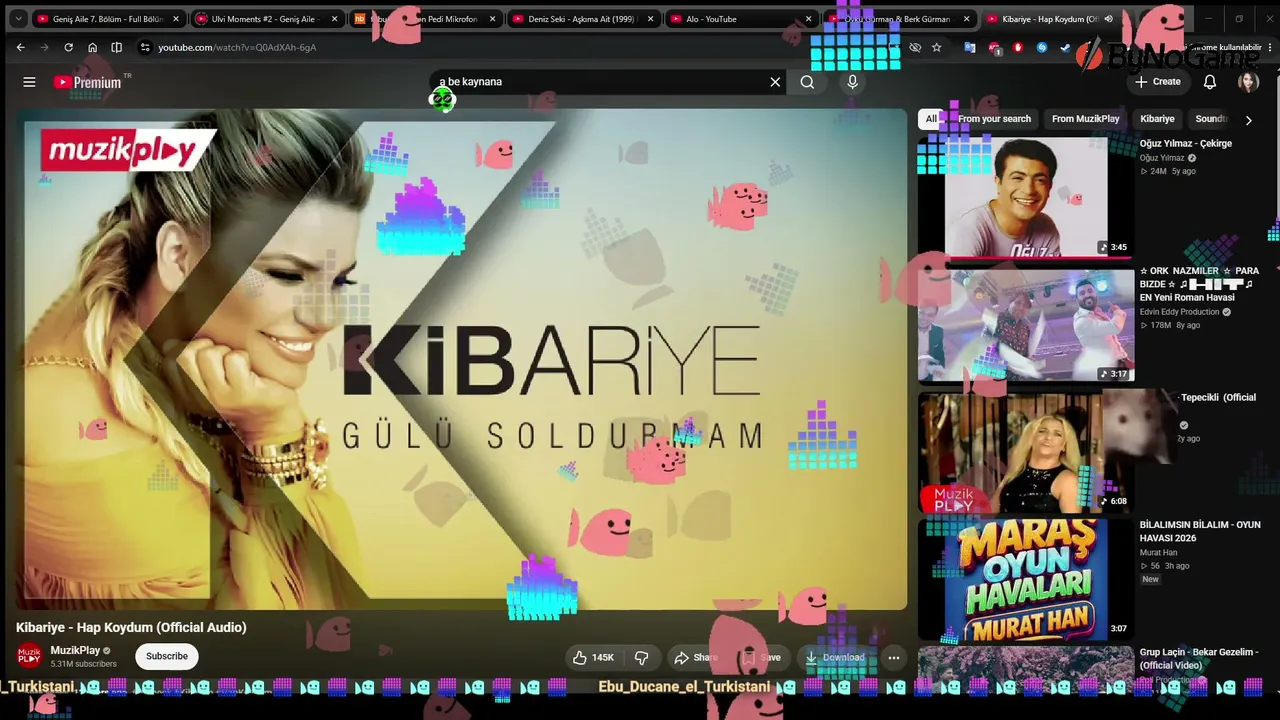
Task: Visit Edvin Eddy Production channel link
Action: tap(1180, 312)
